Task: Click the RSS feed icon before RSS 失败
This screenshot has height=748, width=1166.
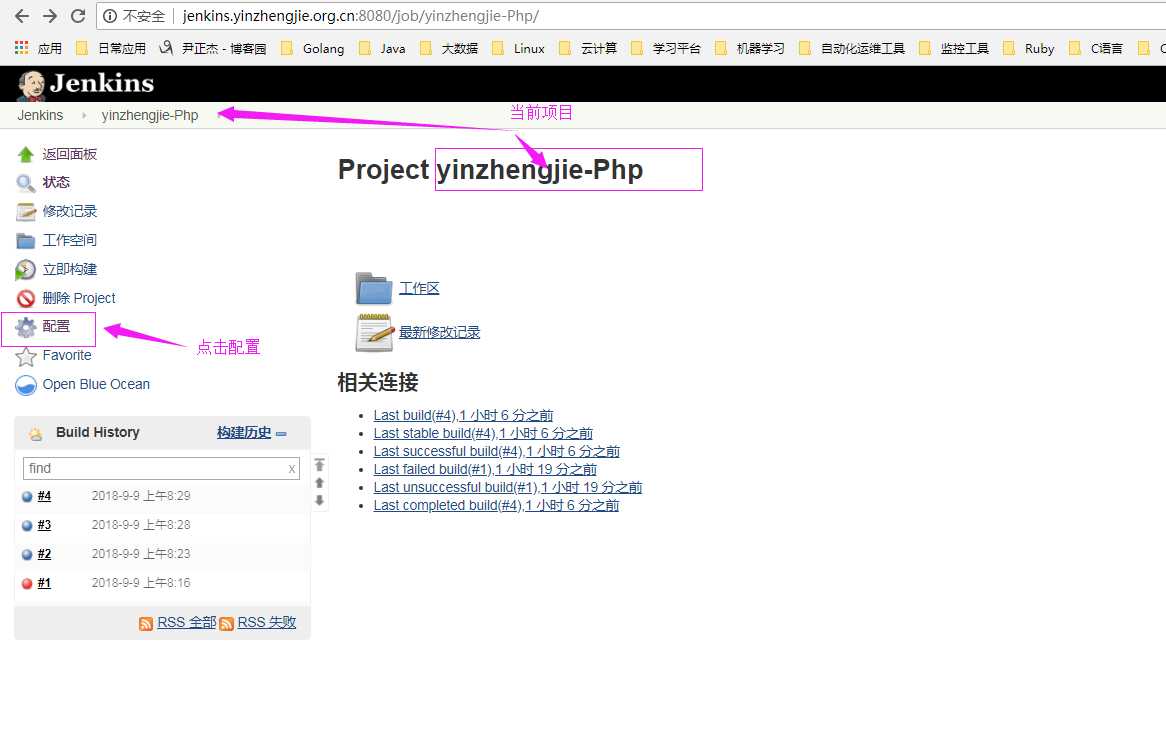Action: (227, 624)
